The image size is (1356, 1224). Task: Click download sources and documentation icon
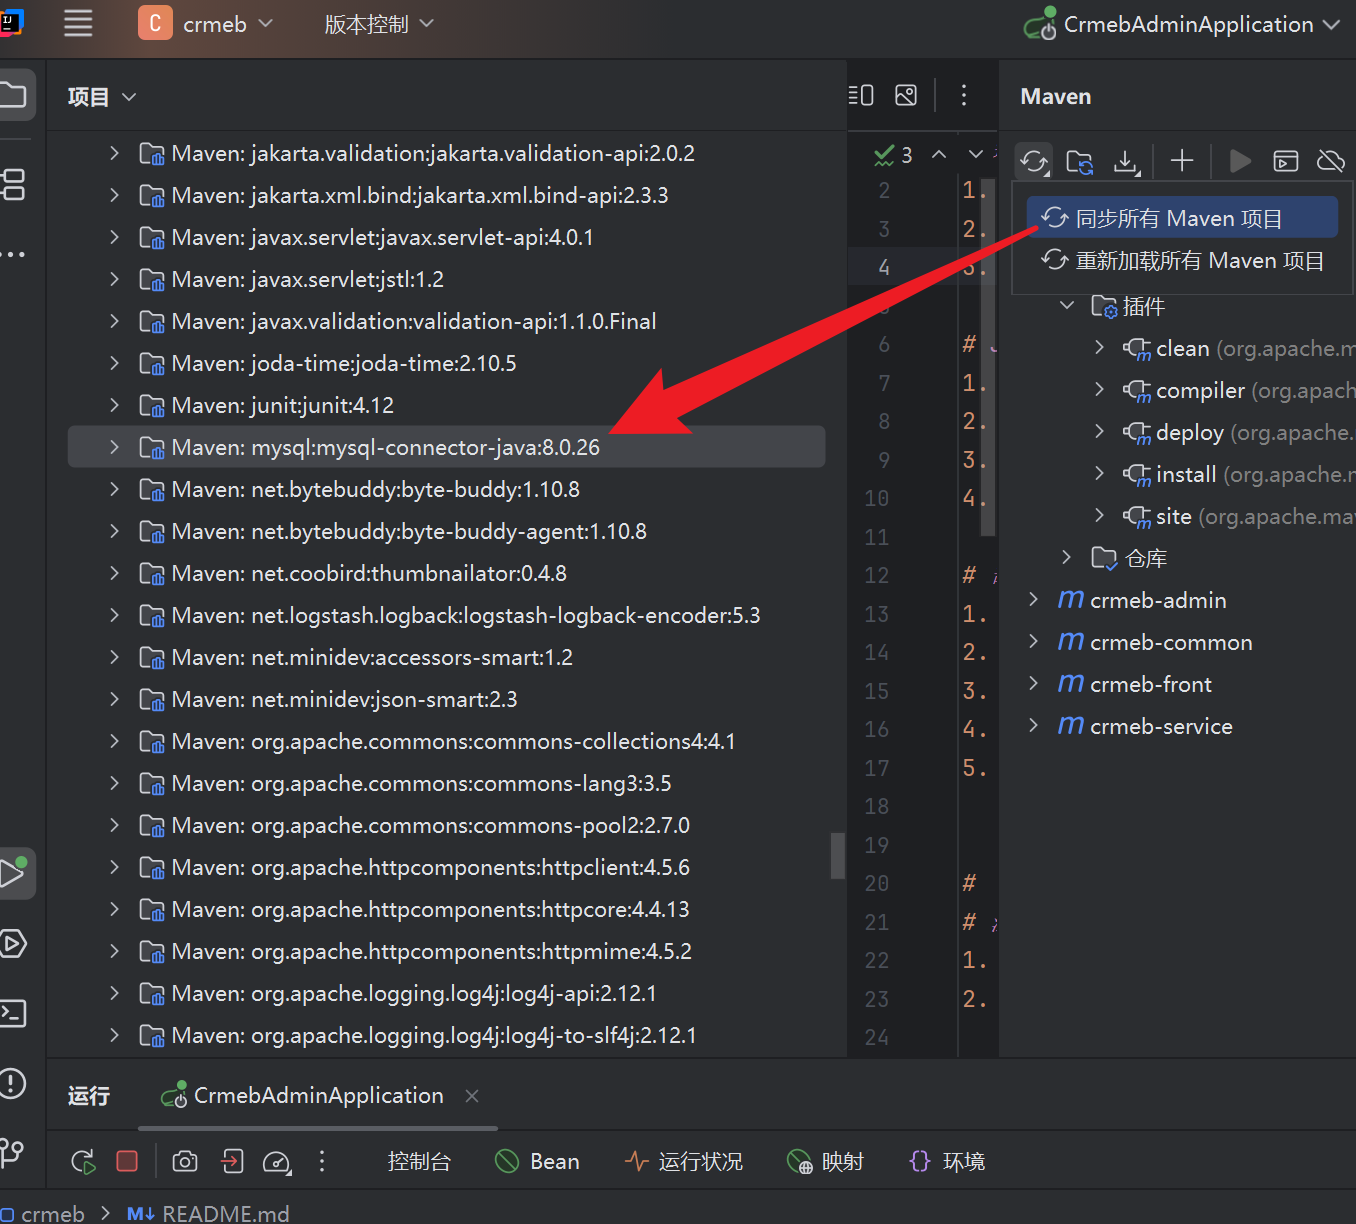click(1127, 161)
